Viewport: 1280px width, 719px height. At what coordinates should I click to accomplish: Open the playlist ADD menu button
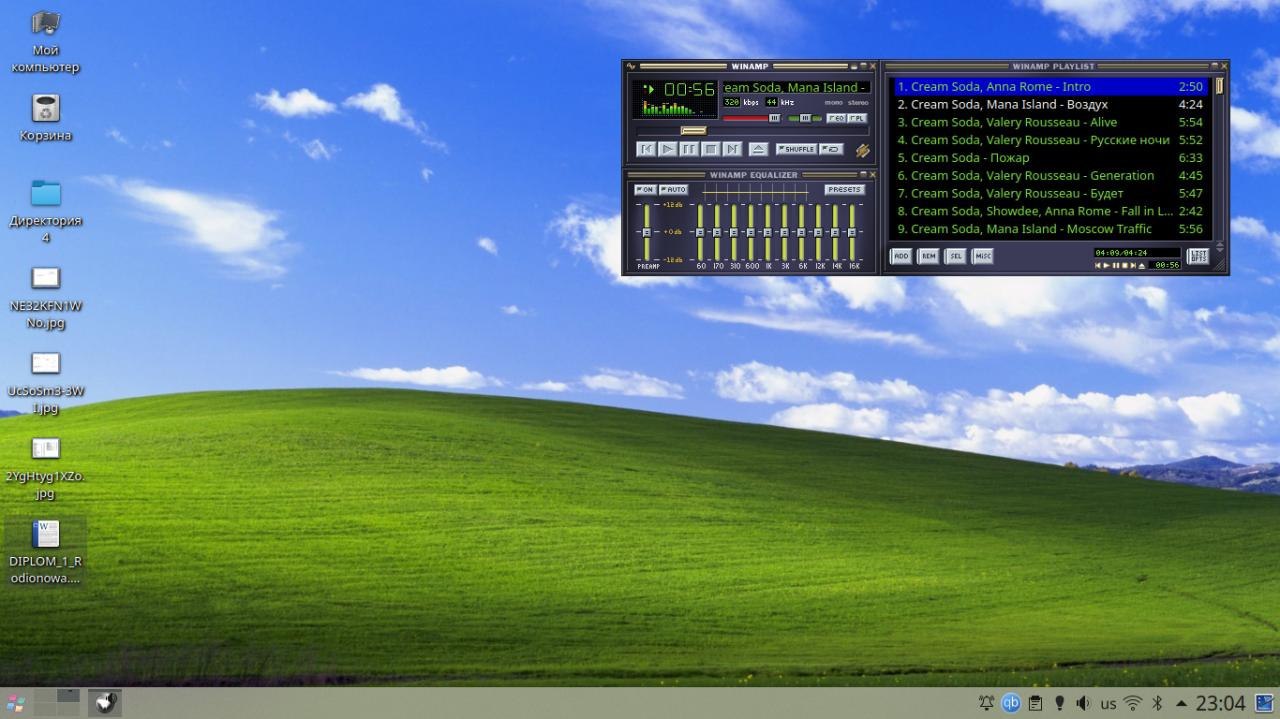point(901,257)
